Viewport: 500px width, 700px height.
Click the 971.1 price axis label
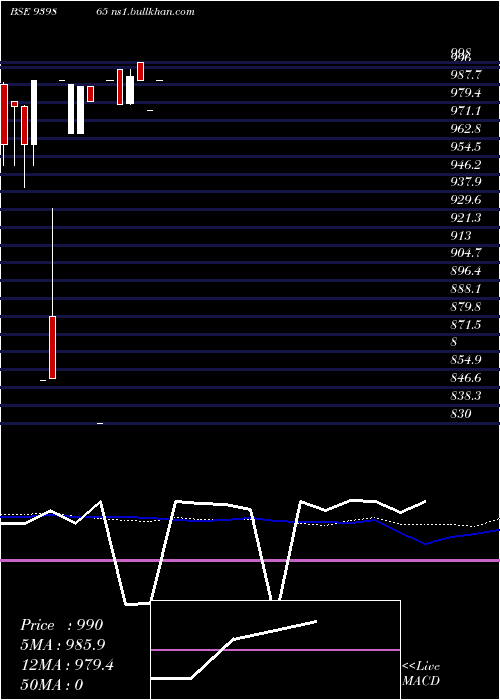click(466, 111)
